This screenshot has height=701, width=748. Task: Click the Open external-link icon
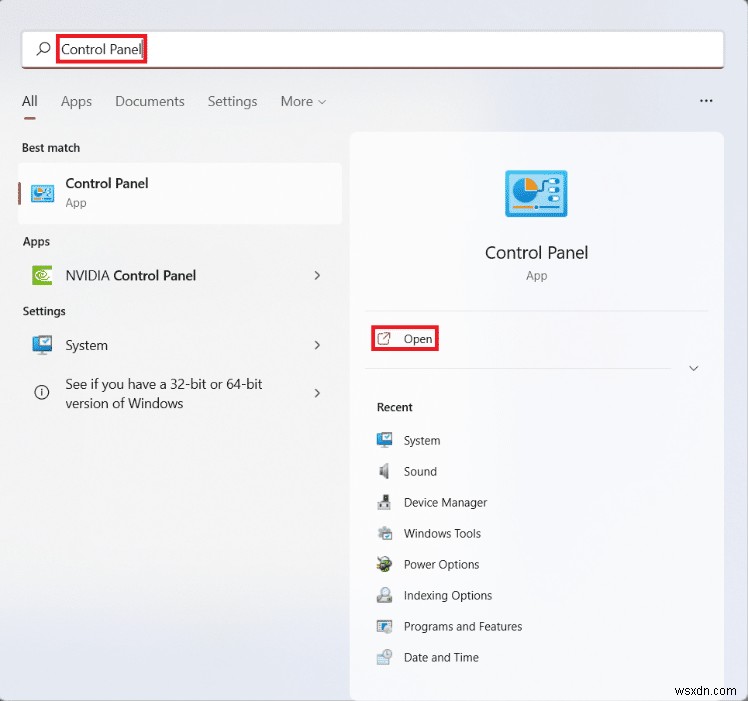tap(384, 339)
